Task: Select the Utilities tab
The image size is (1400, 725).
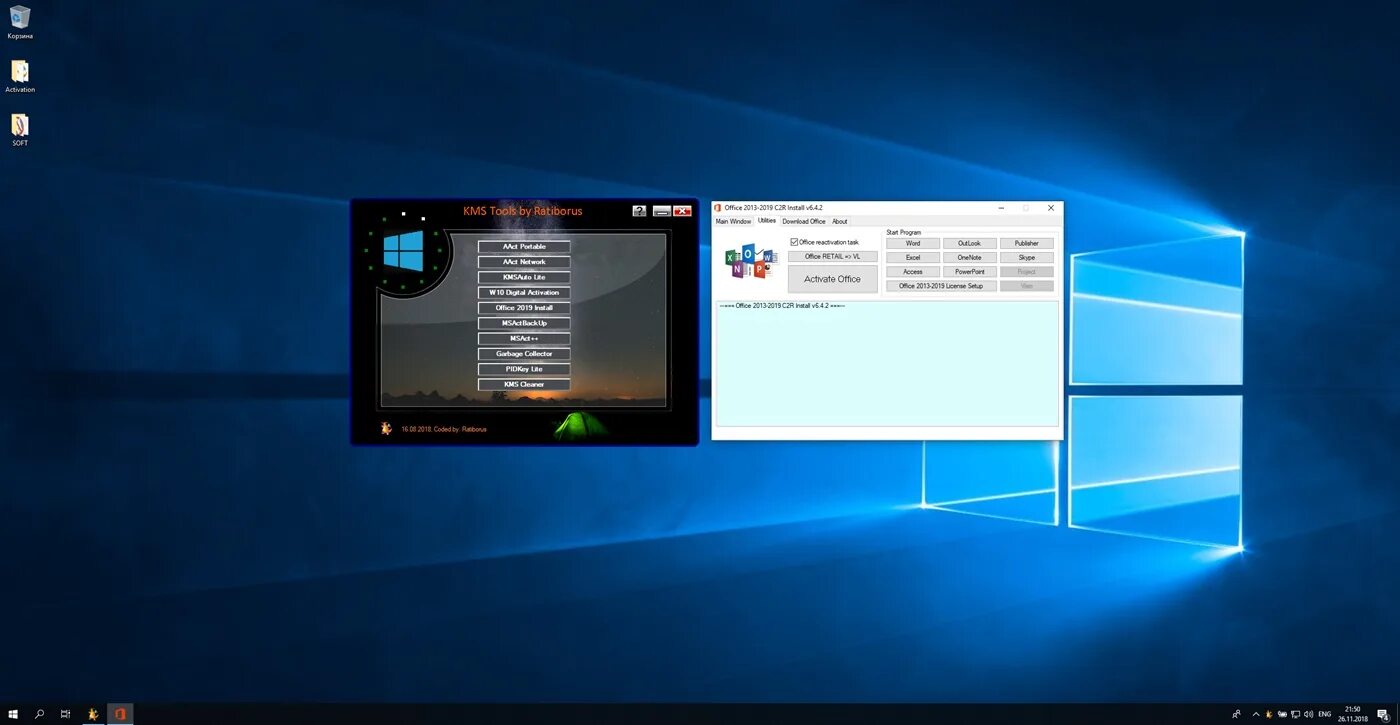Action: click(767, 220)
